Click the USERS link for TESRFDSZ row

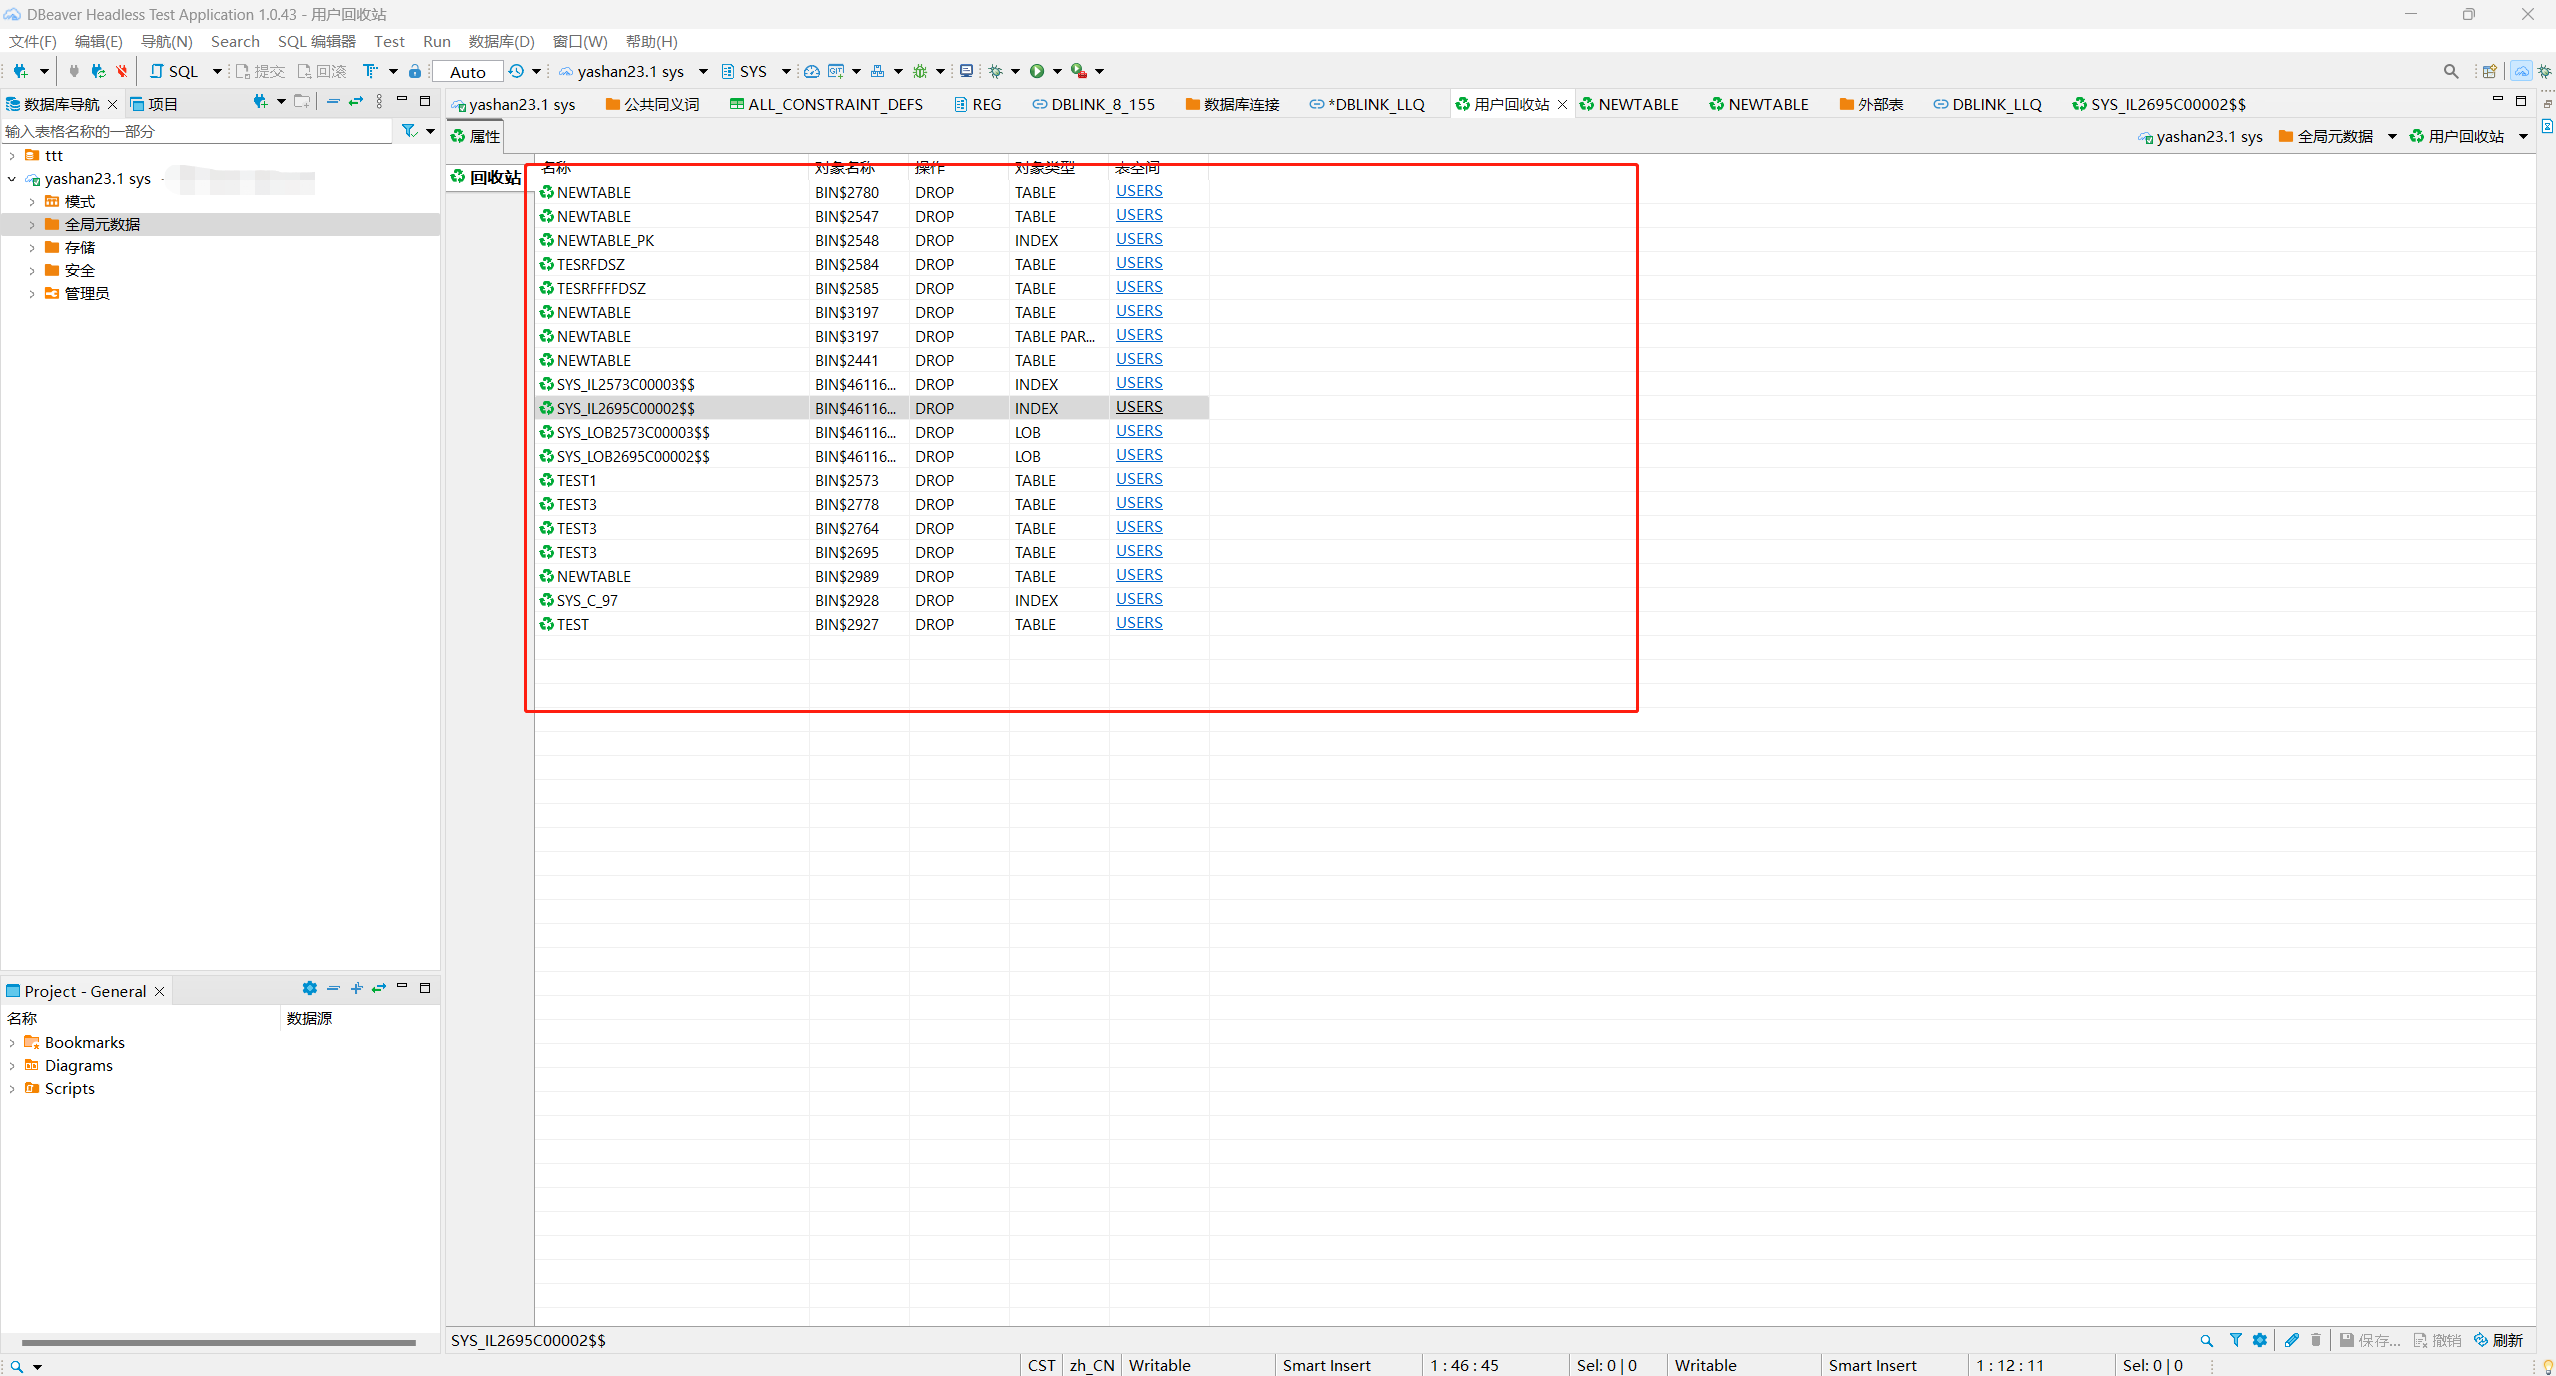[x=1139, y=263]
